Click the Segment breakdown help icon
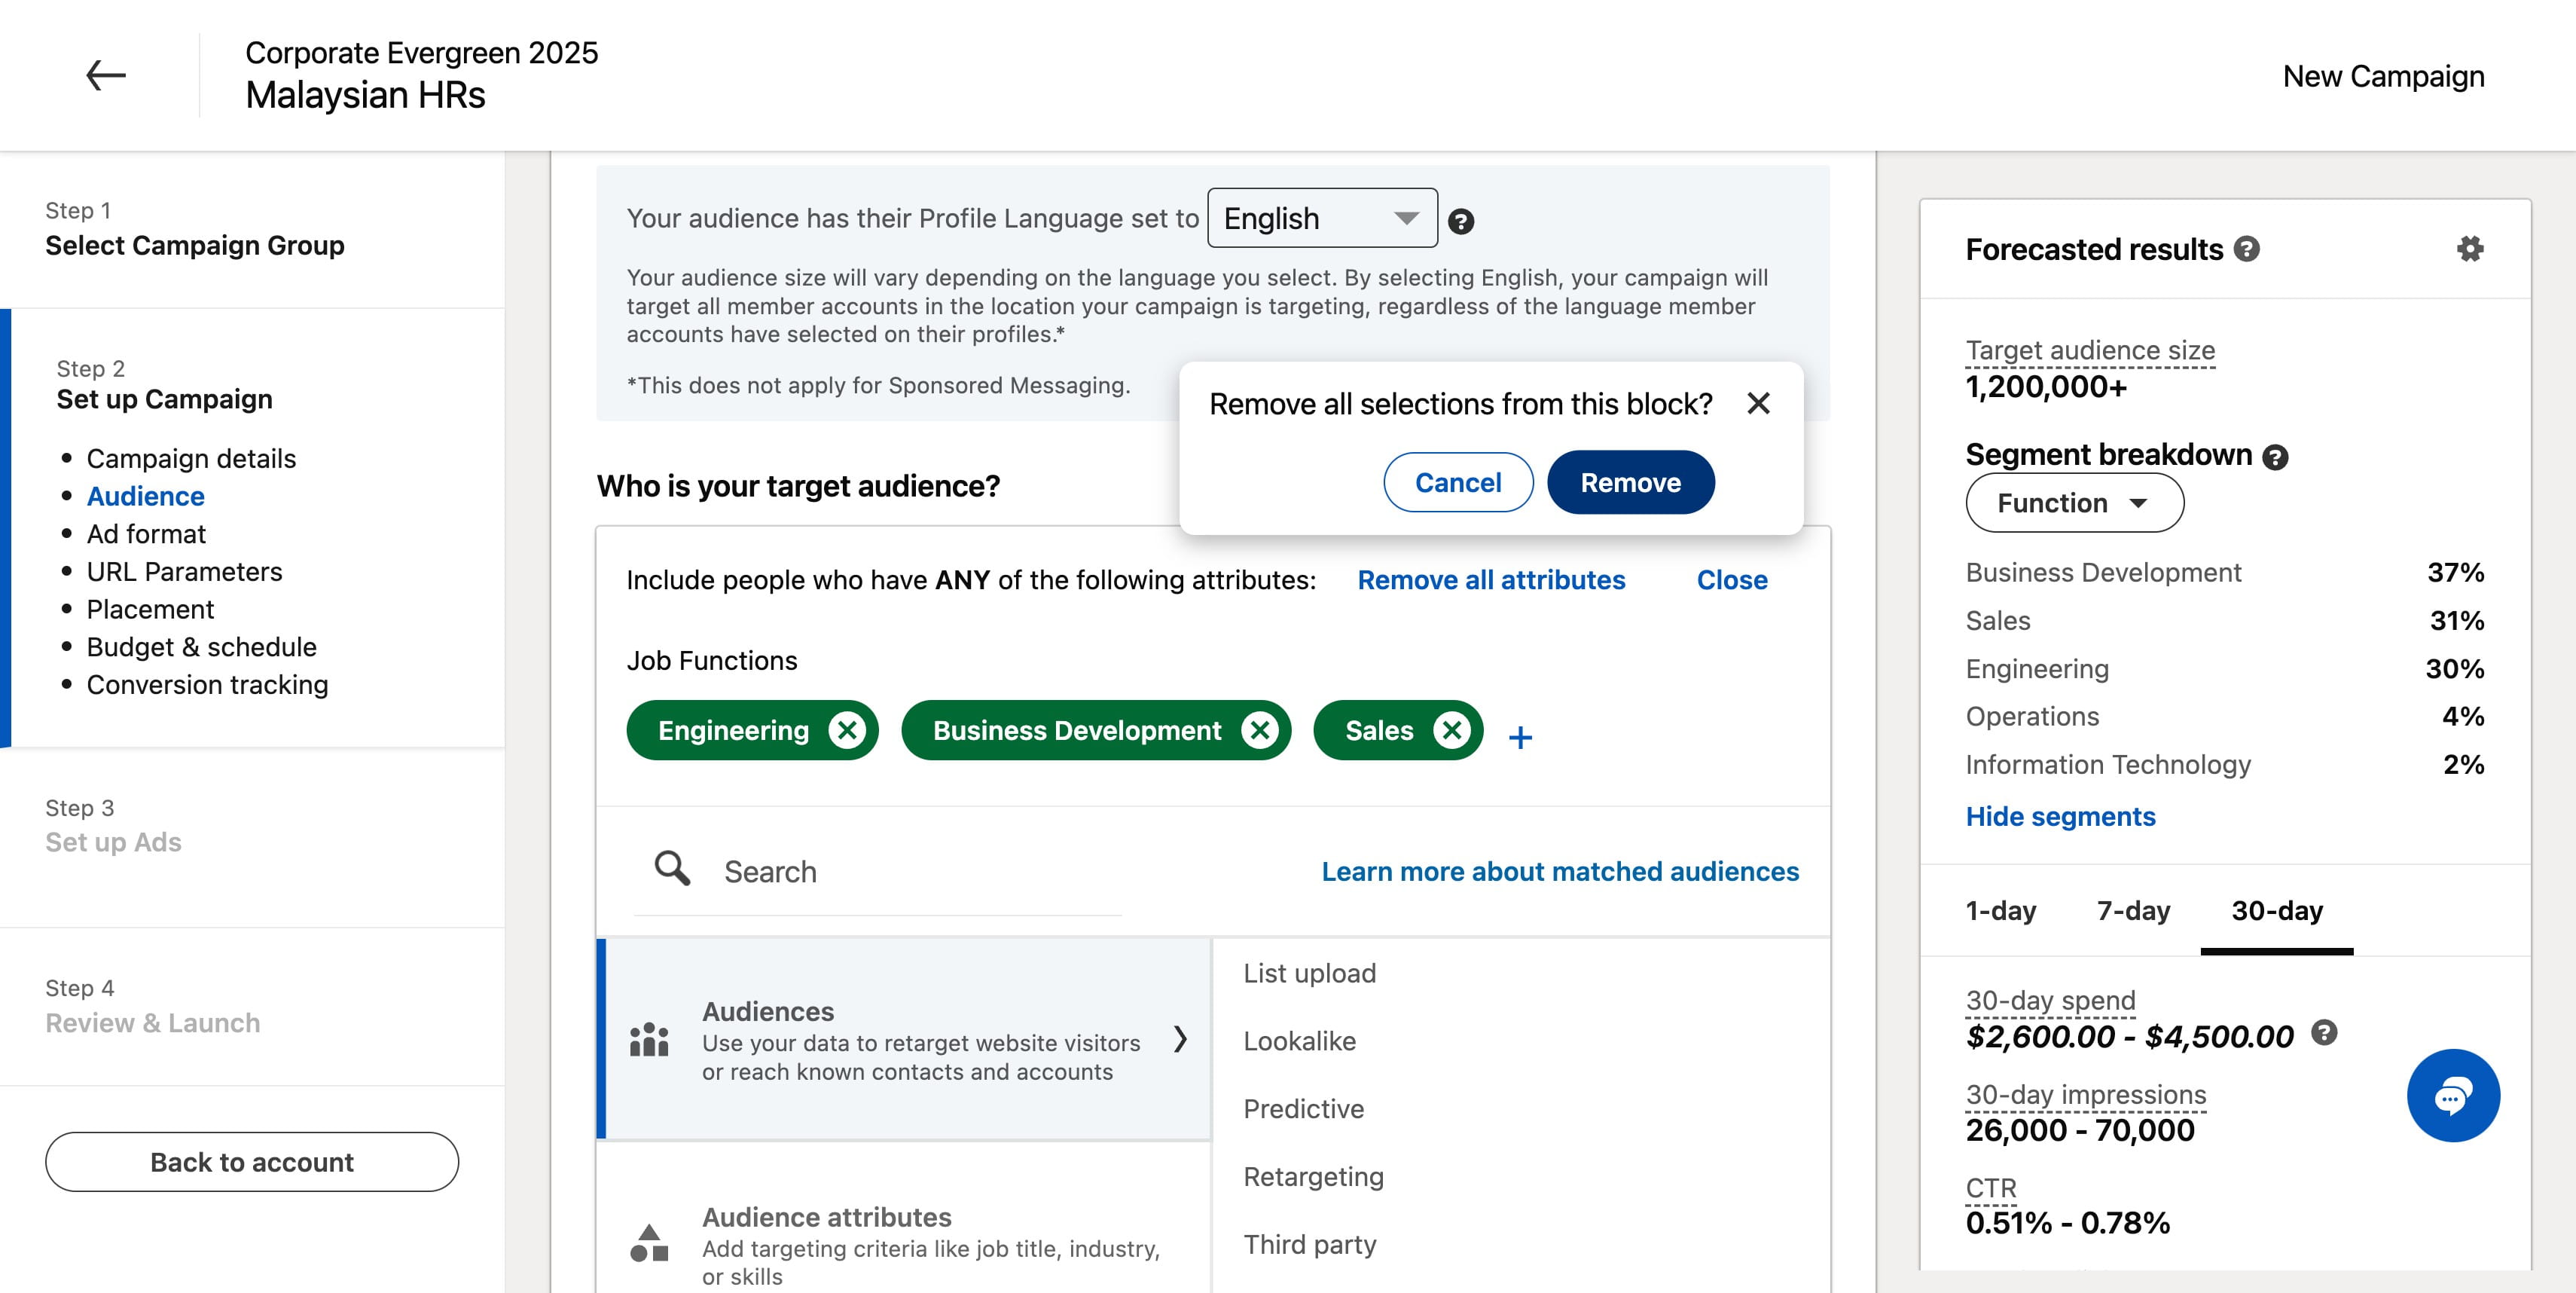The width and height of the screenshot is (2576, 1293). click(2275, 457)
